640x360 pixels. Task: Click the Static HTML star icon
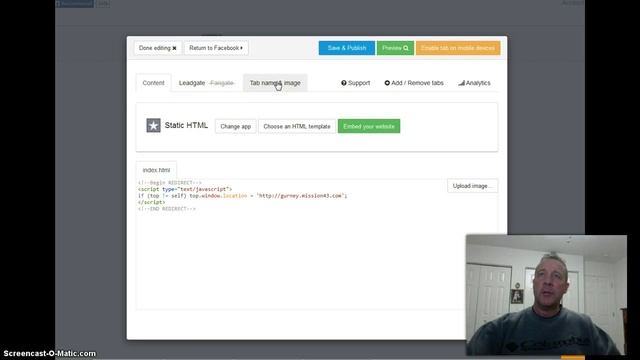click(x=153, y=125)
